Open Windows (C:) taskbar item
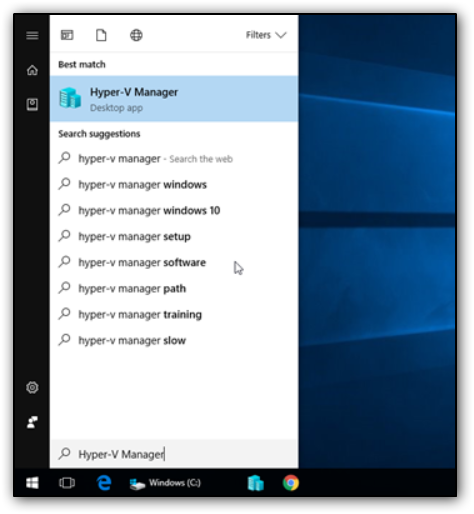The width and height of the screenshot is (474, 514). pyautogui.click(x=166, y=483)
